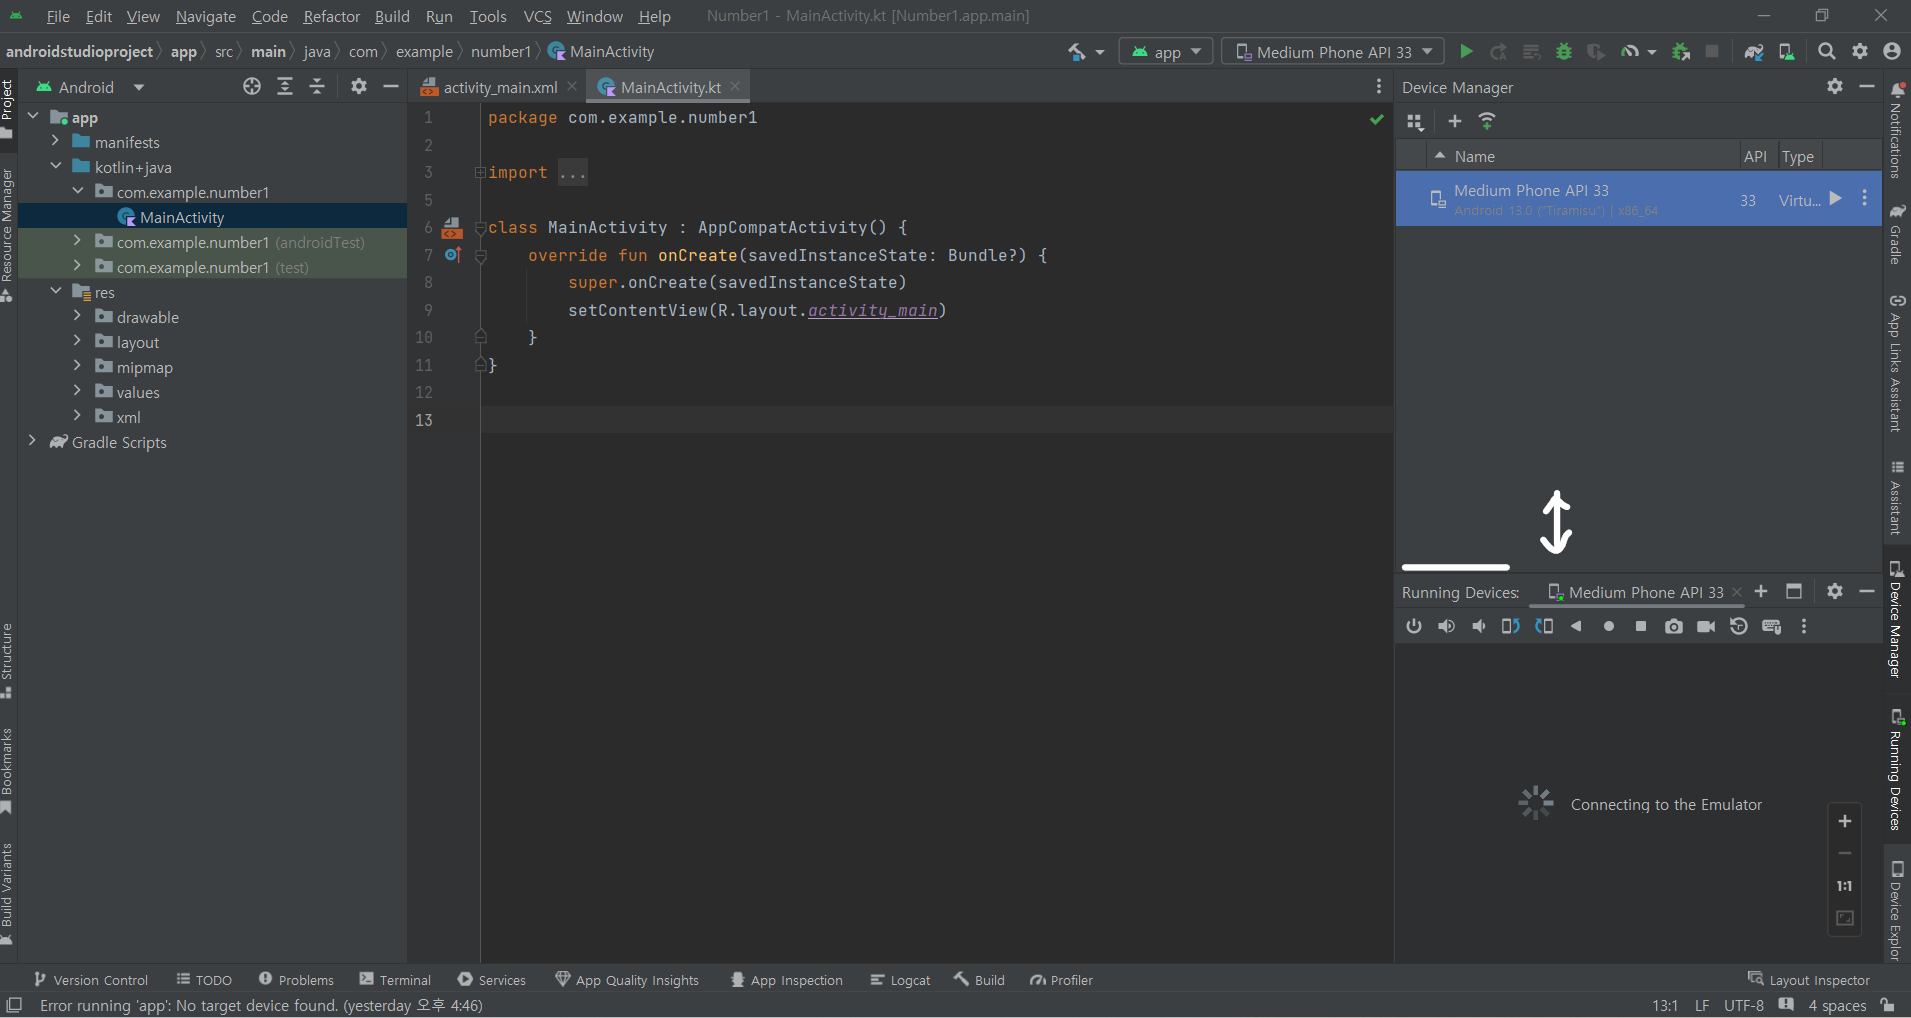Raise emulator volume icon
The image size is (1911, 1018).
point(1446,626)
